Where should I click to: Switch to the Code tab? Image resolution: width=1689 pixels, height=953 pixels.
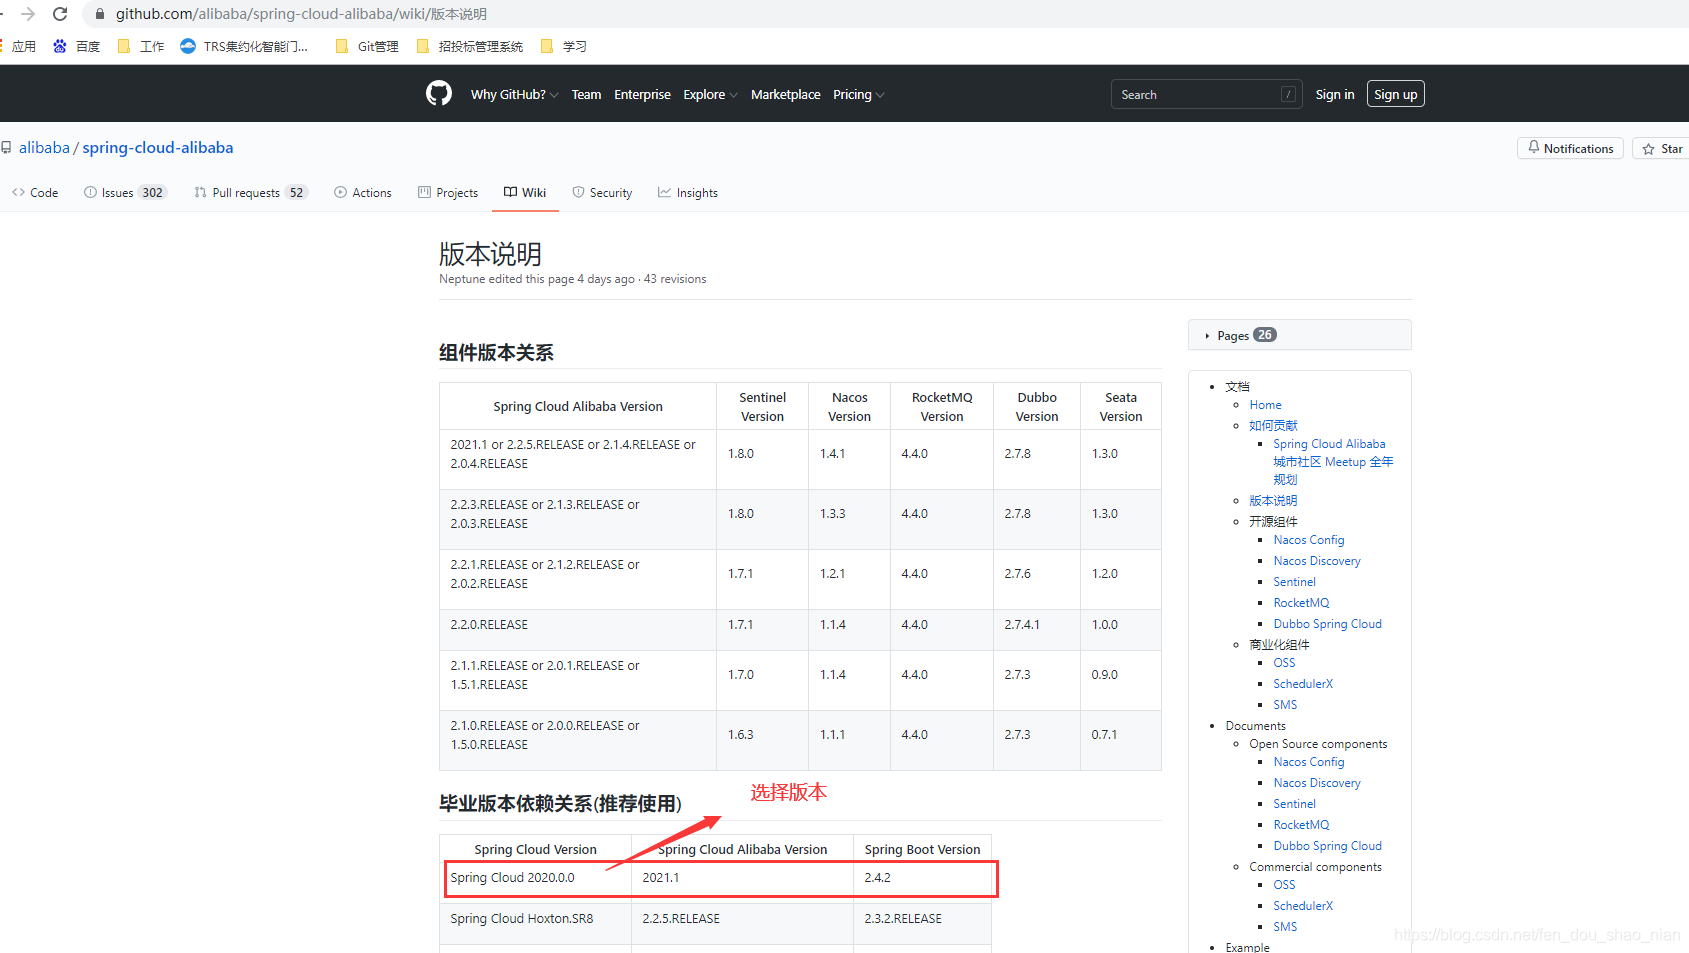(35, 192)
